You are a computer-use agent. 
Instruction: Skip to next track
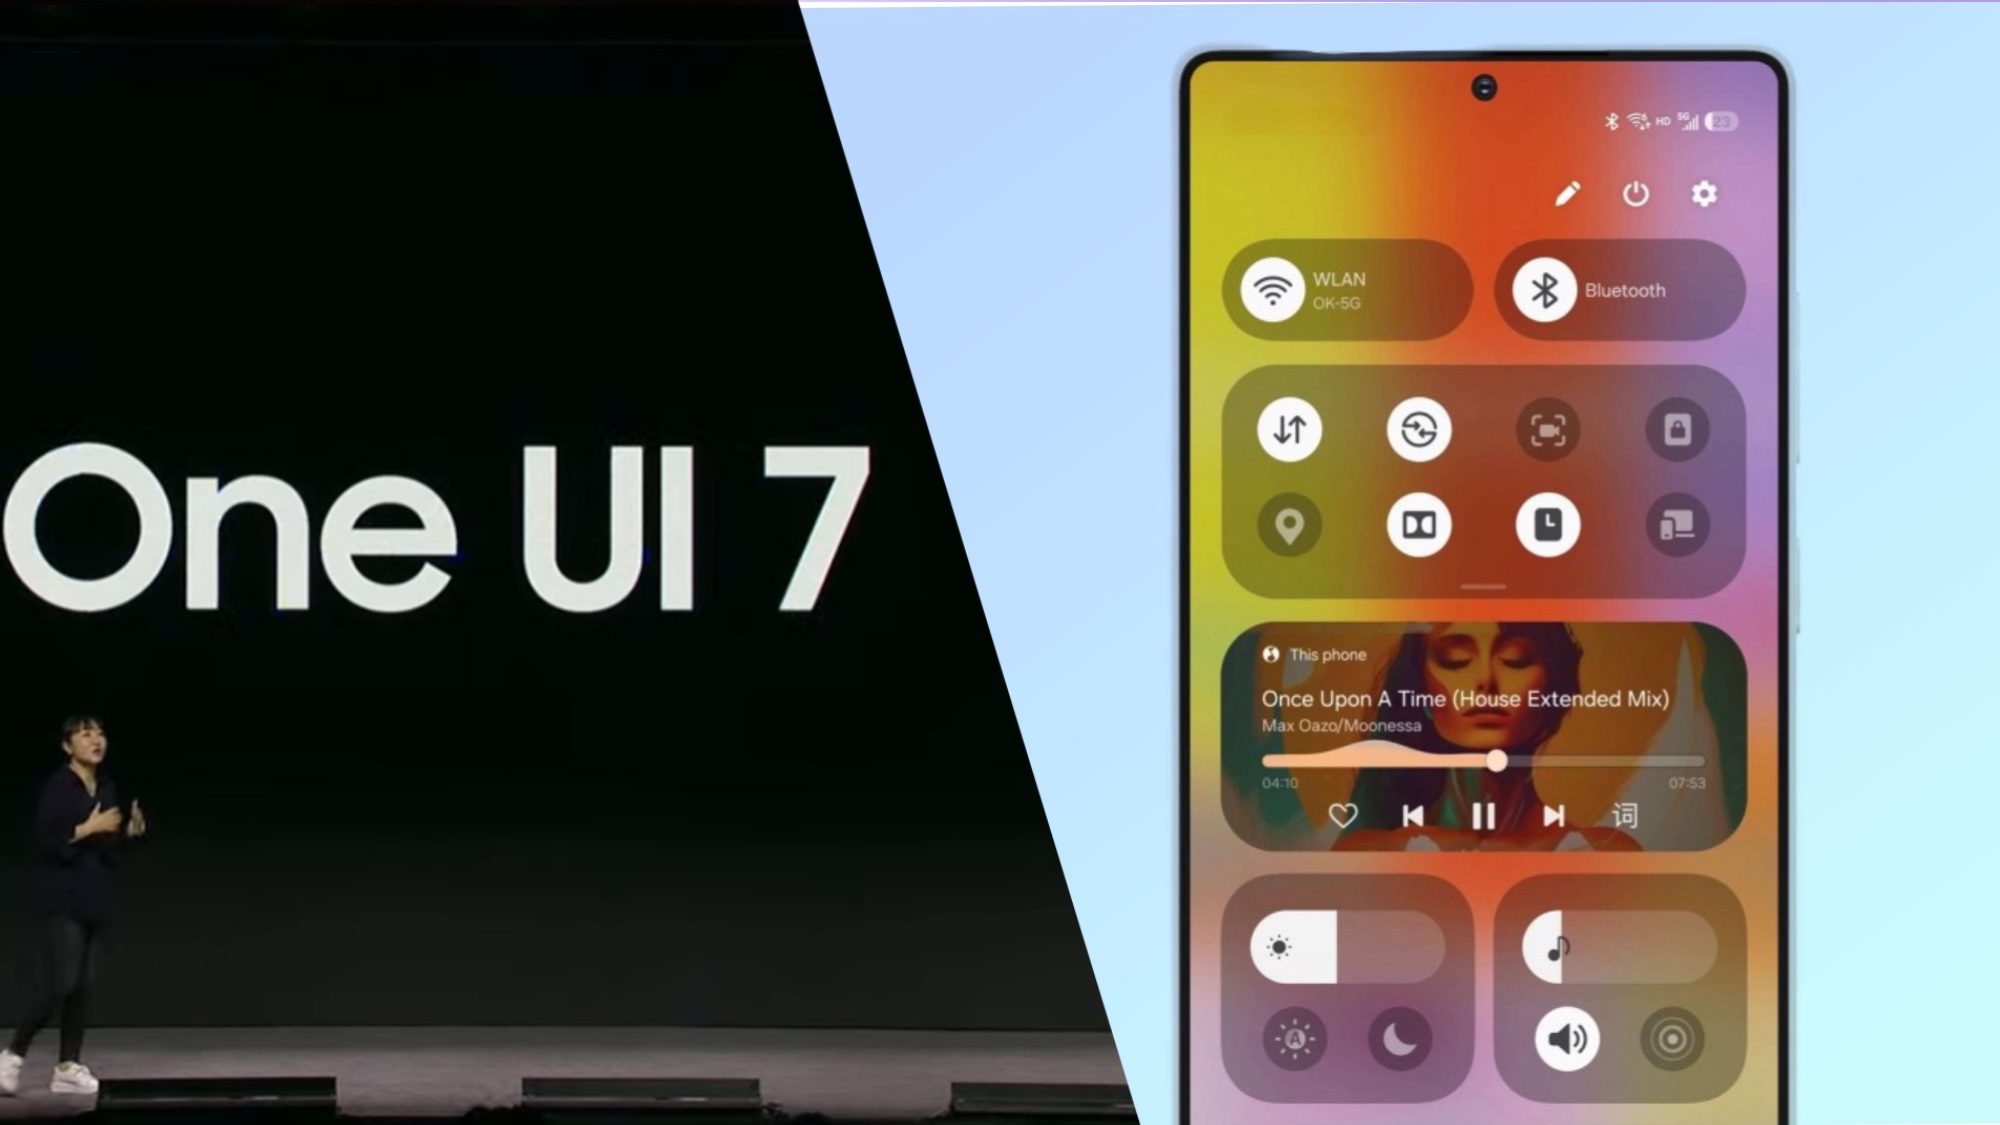click(x=1551, y=816)
